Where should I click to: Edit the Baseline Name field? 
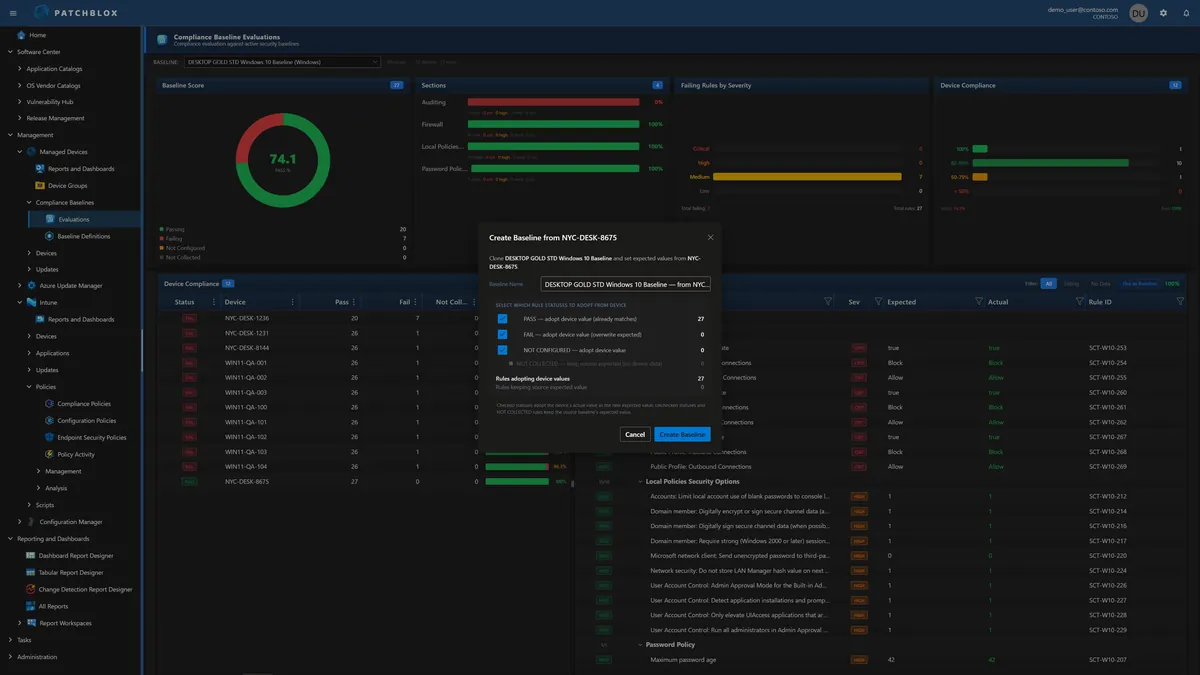click(x=626, y=284)
